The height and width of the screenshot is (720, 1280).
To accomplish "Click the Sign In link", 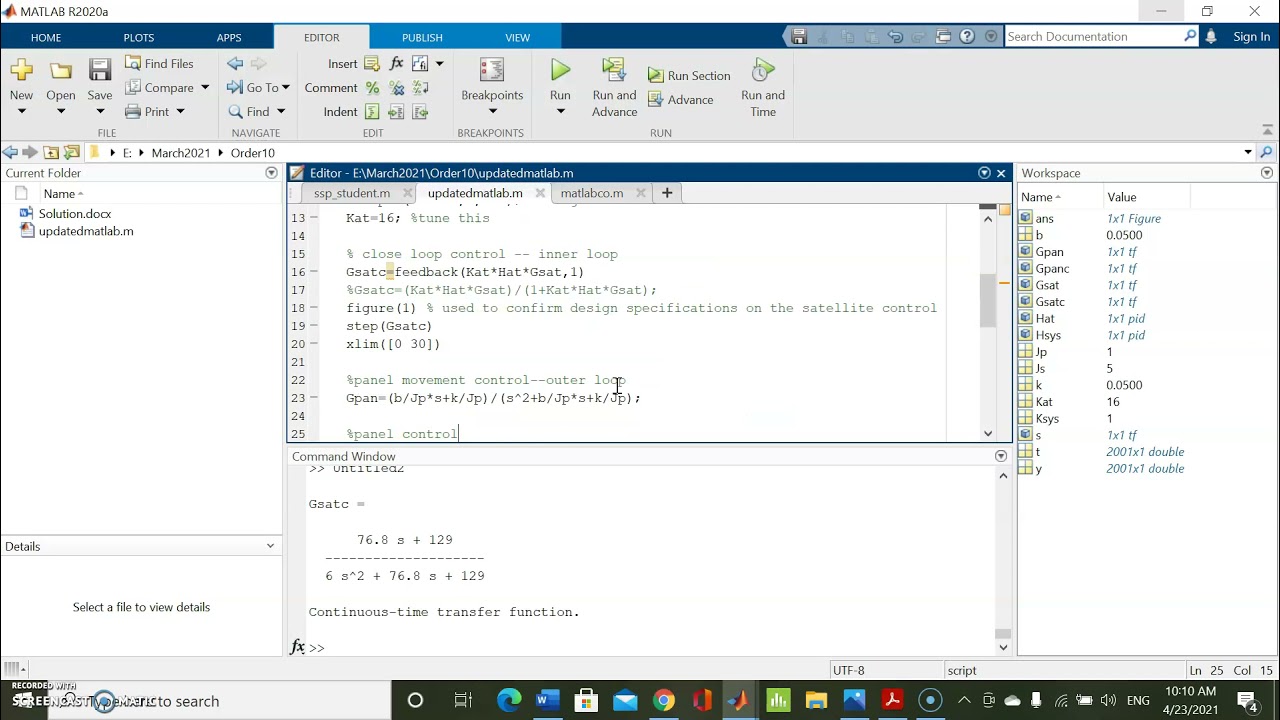I will pos(1251,36).
